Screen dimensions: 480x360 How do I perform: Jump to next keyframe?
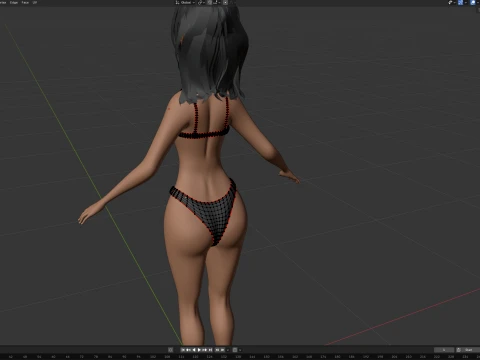click(205, 350)
